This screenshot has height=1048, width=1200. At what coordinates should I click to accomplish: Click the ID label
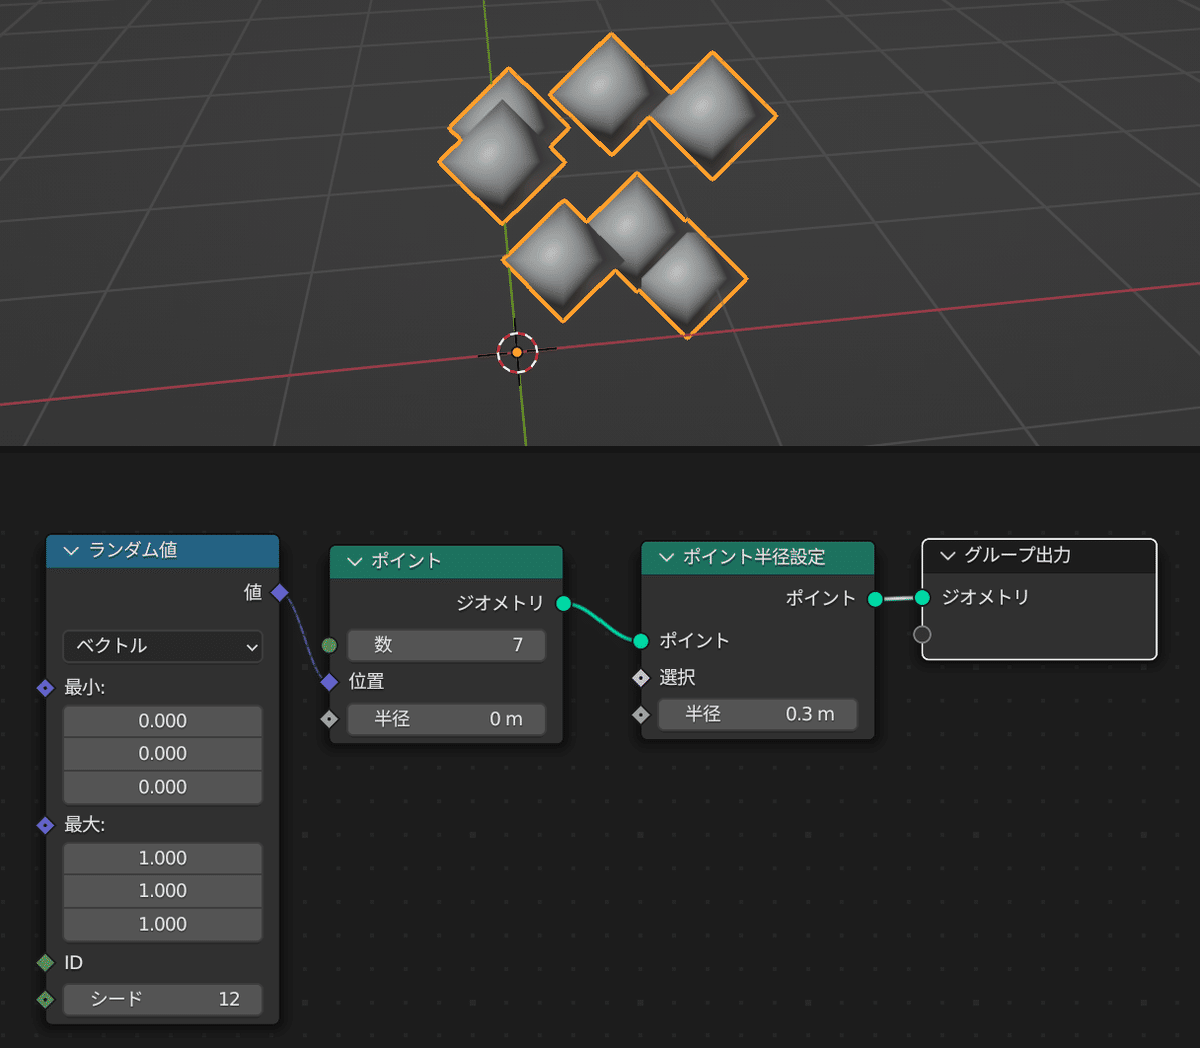point(74,963)
